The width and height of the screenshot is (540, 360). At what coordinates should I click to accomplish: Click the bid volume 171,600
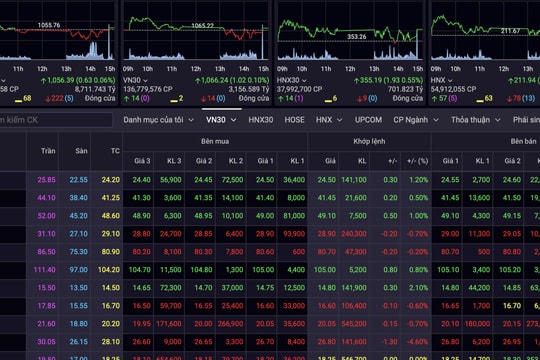coord(169,324)
